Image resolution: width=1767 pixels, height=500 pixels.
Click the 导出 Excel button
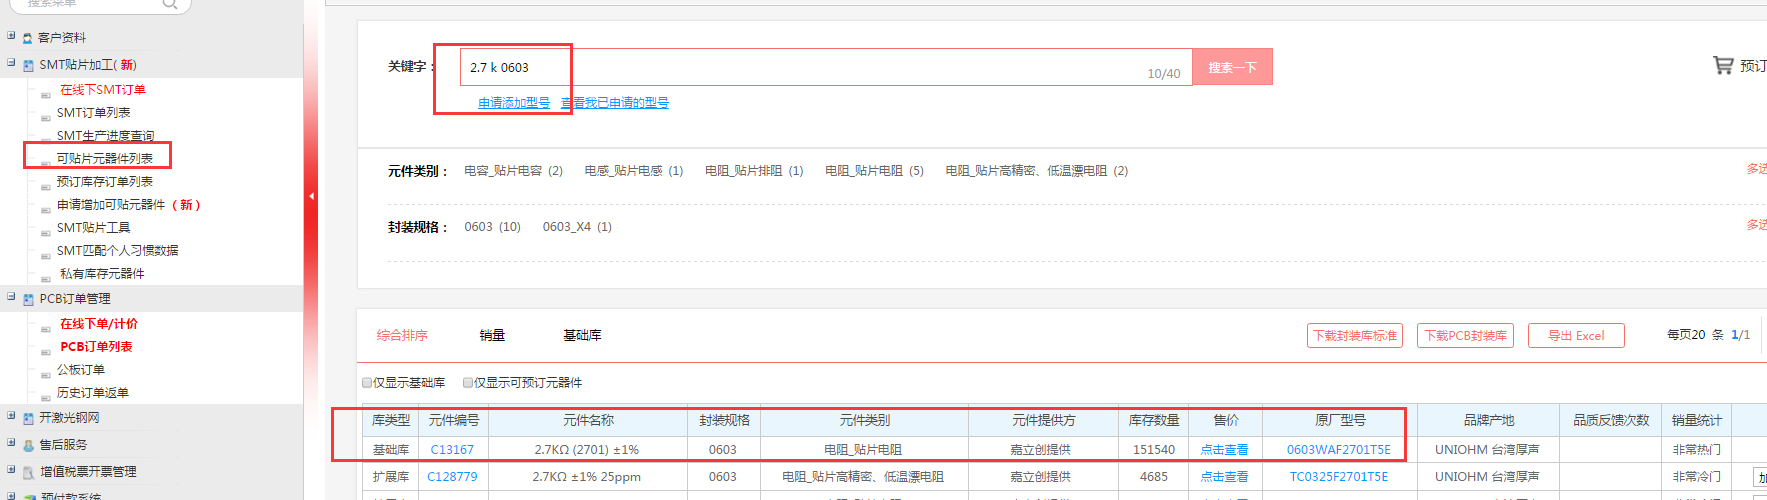[1575, 336]
